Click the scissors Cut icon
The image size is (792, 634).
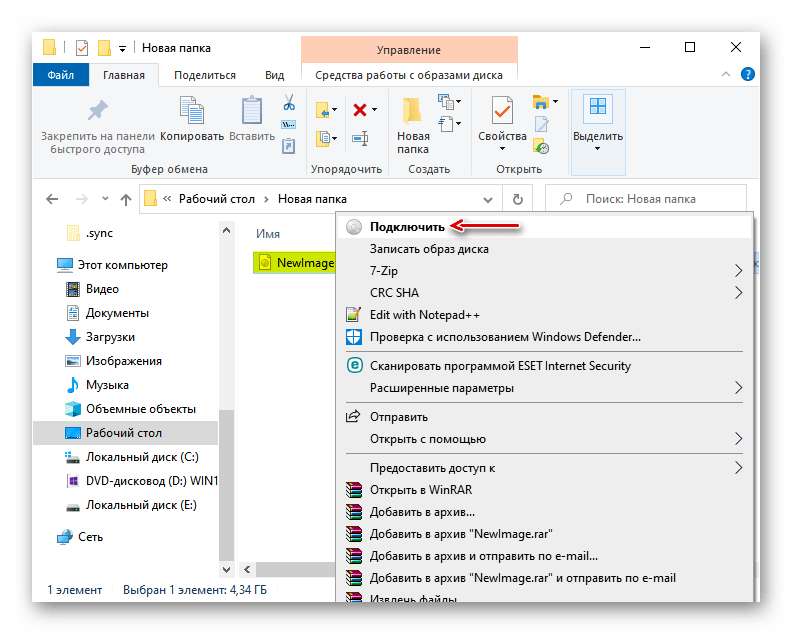(289, 103)
